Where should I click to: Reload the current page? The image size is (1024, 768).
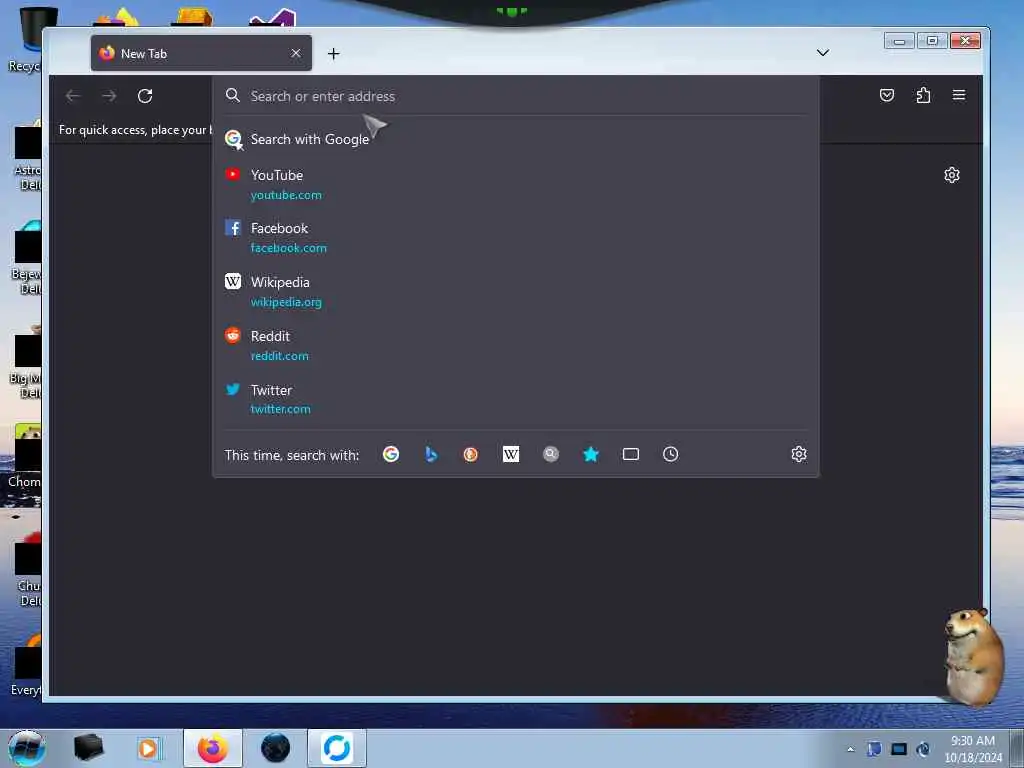tap(145, 96)
